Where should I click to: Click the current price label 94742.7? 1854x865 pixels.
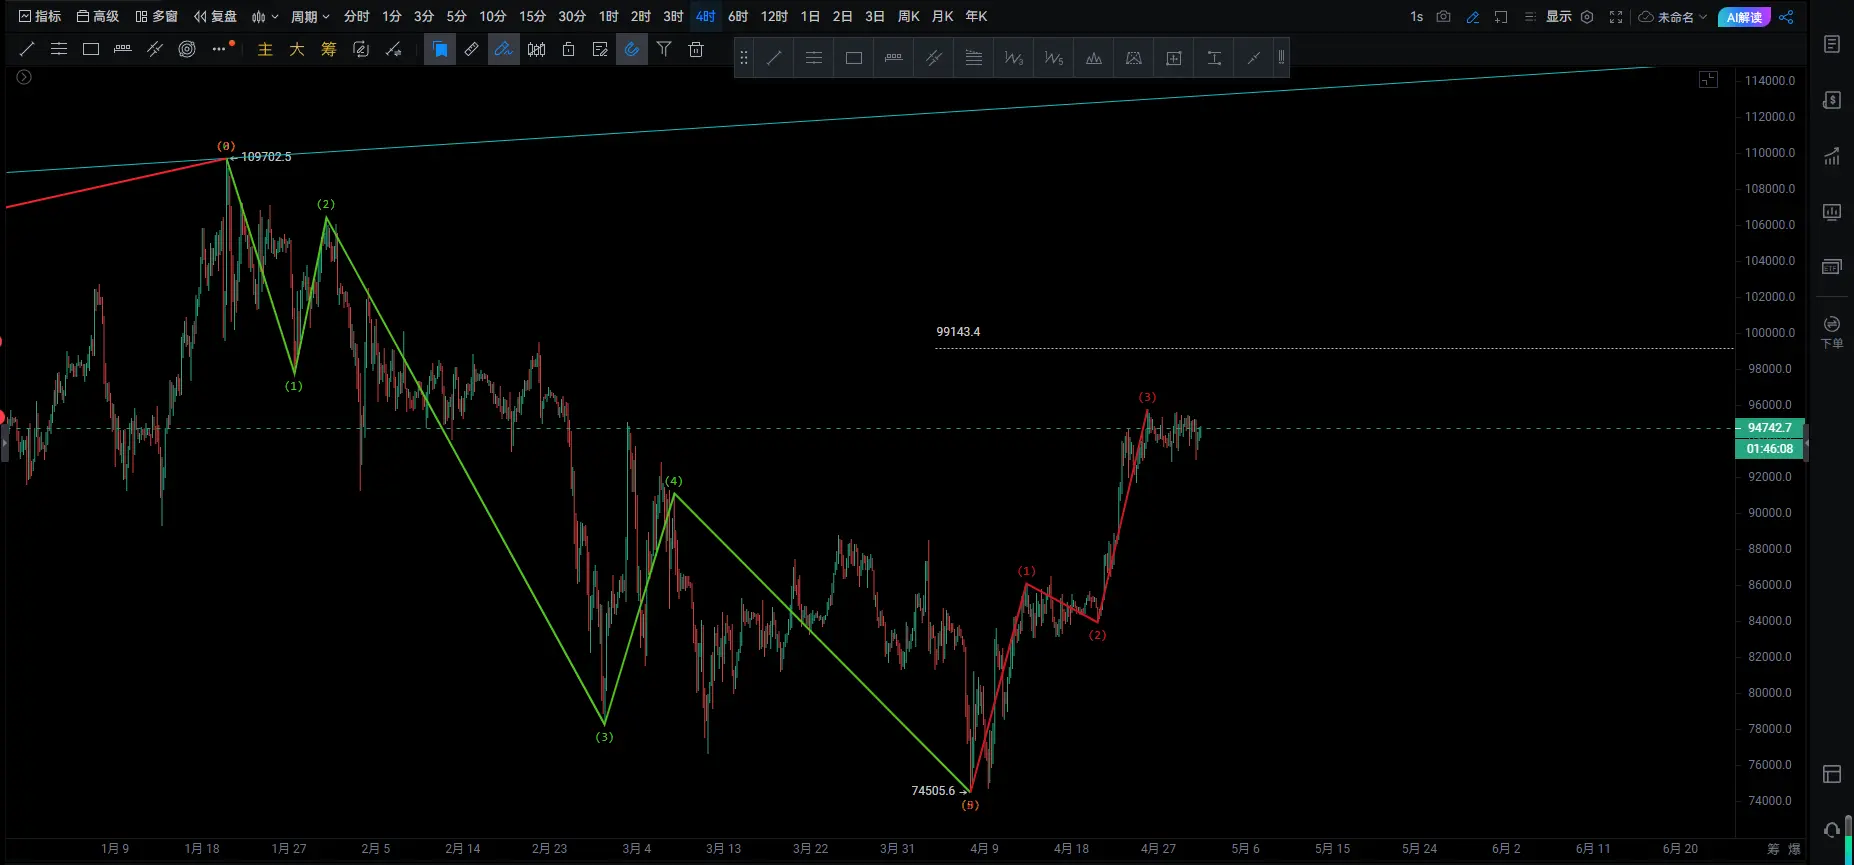pyautogui.click(x=1769, y=428)
